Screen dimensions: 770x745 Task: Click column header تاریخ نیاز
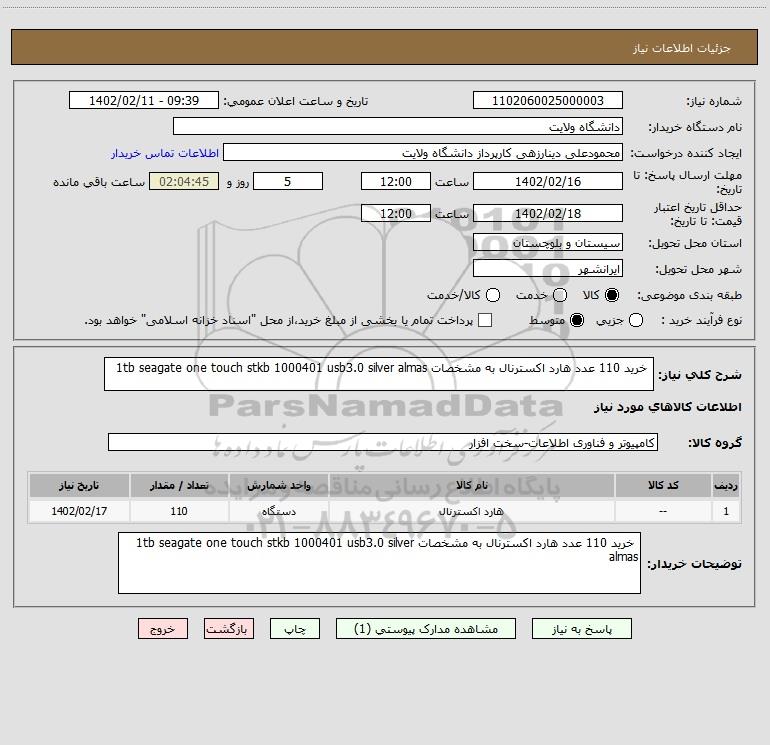[x=79, y=486]
